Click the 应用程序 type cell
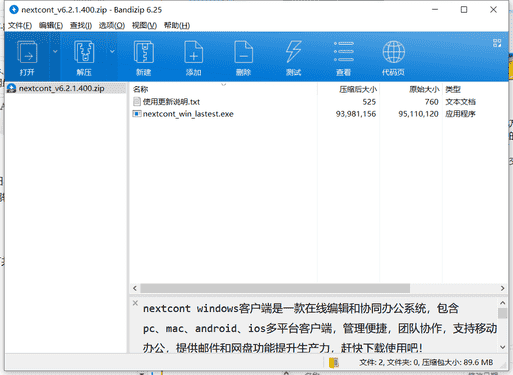 (x=460, y=114)
